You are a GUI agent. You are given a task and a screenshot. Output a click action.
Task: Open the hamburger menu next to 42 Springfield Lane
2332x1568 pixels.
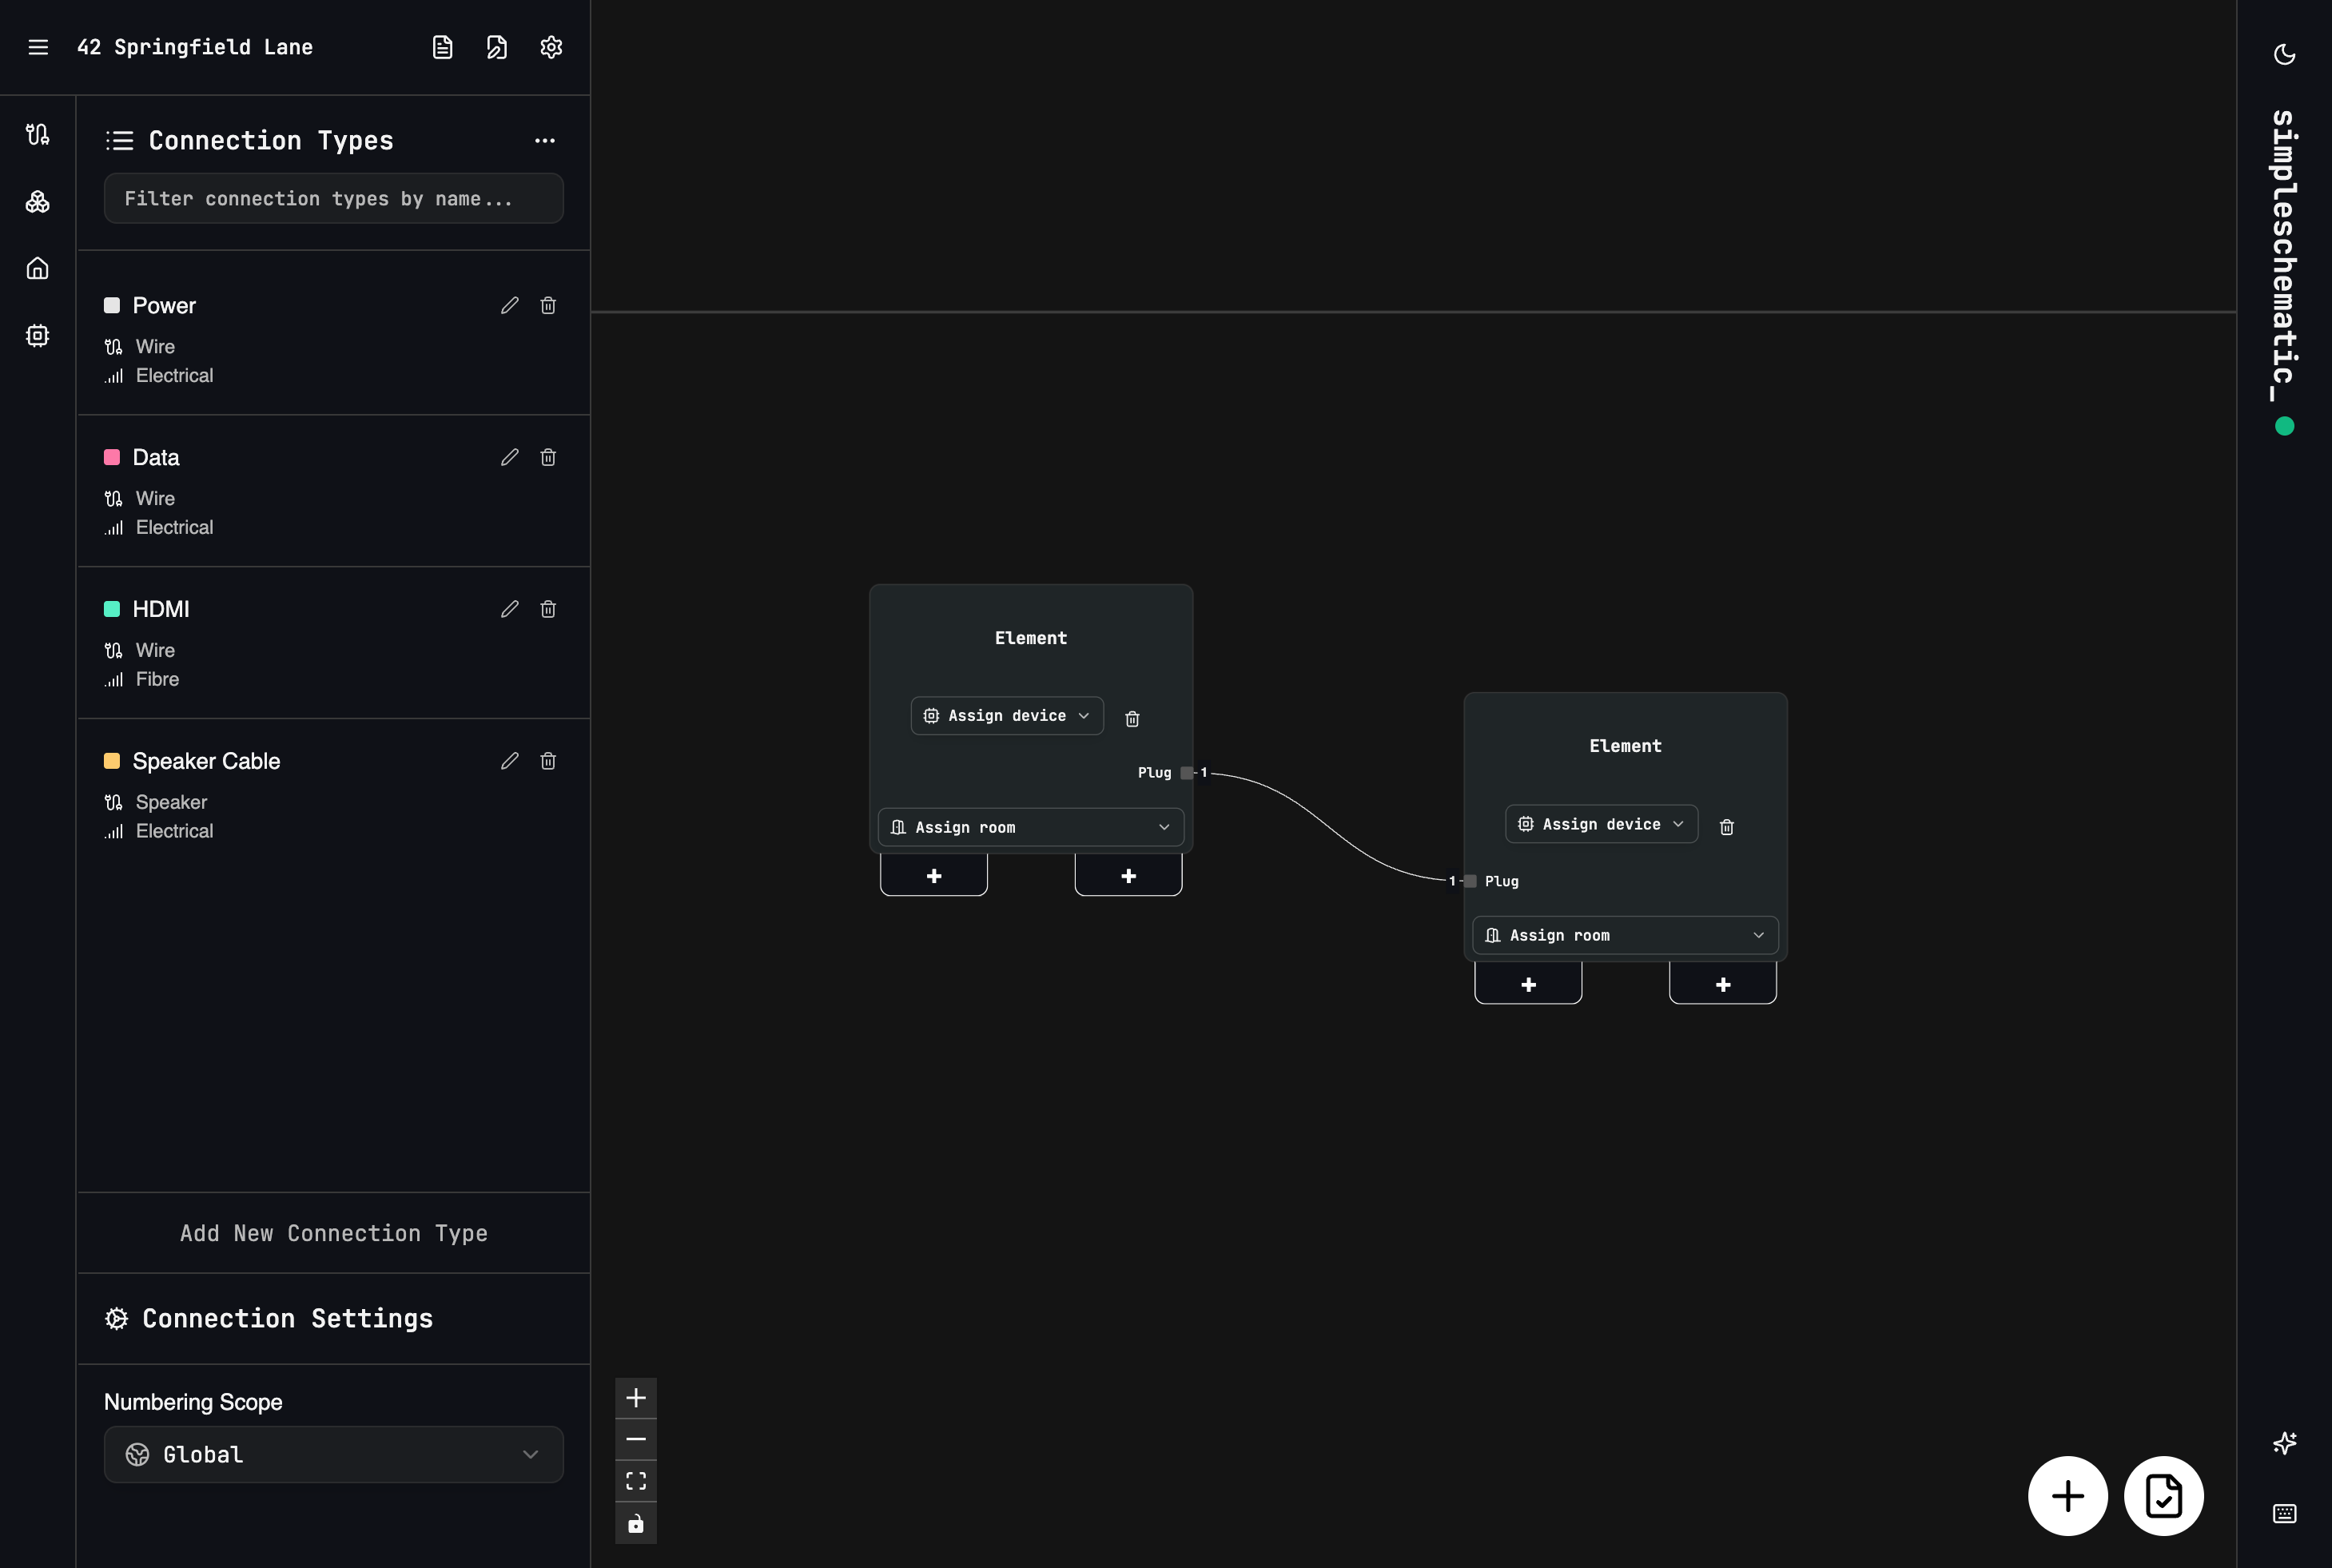coord(38,47)
